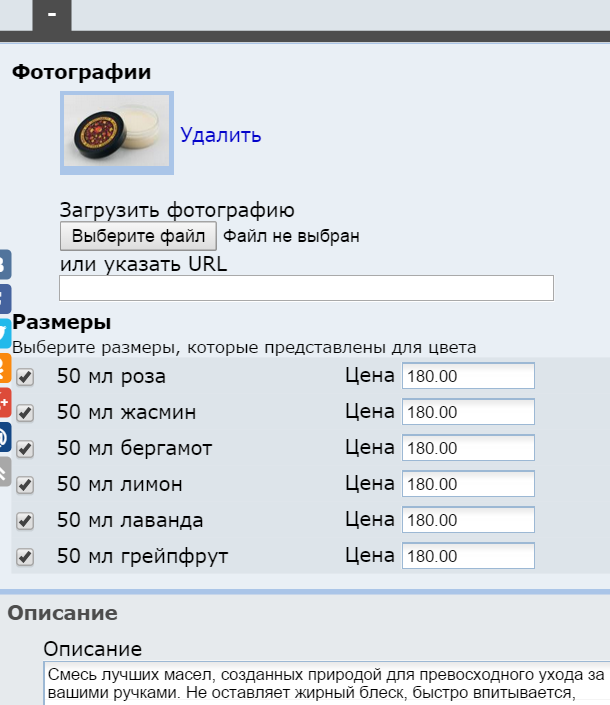Click the Загрузить фотографию label
This screenshot has width=610, height=705.
click(177, 210)
